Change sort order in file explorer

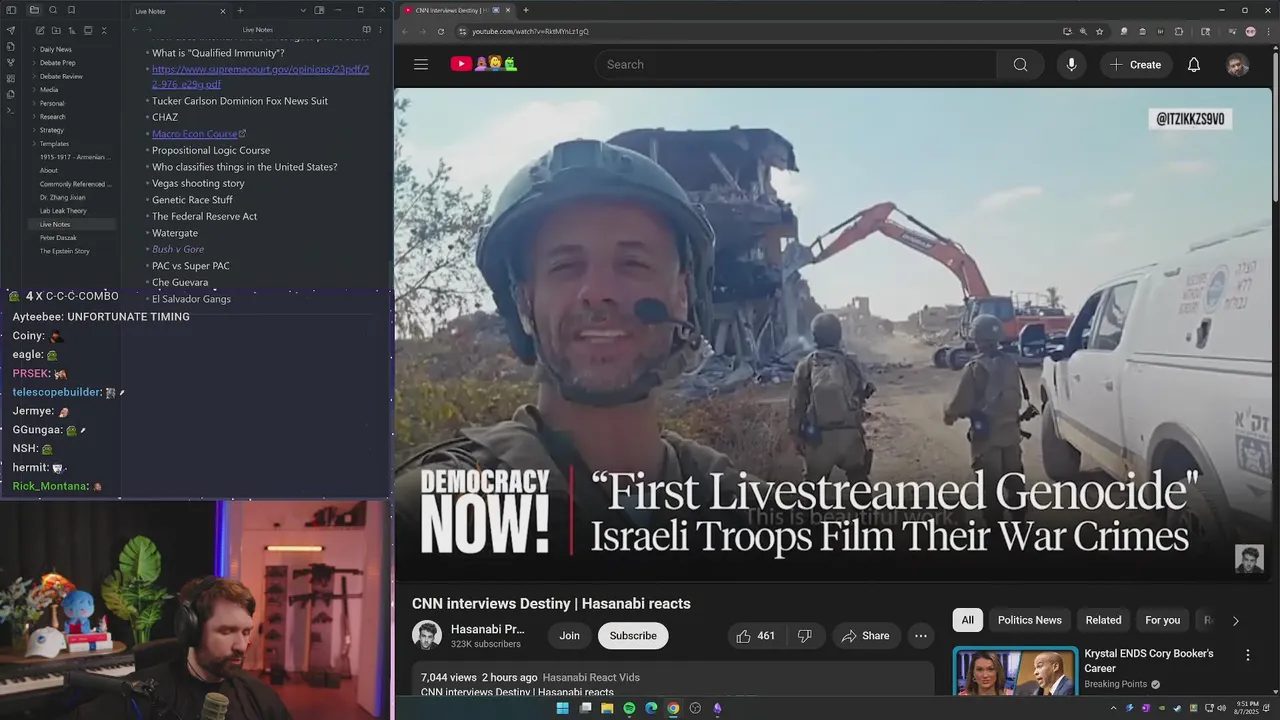(x=71, y=31)
